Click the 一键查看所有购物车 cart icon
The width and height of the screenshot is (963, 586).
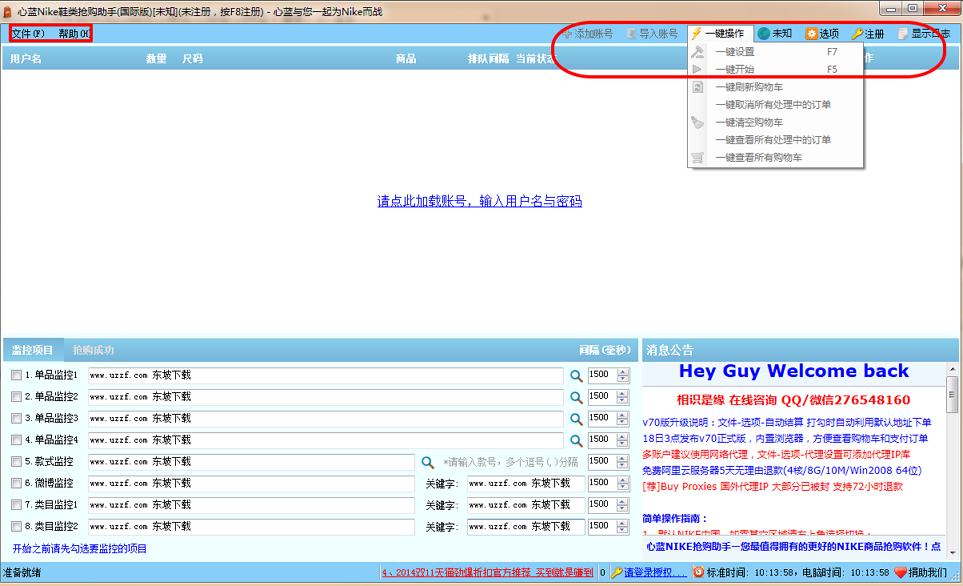pos(697,158)
